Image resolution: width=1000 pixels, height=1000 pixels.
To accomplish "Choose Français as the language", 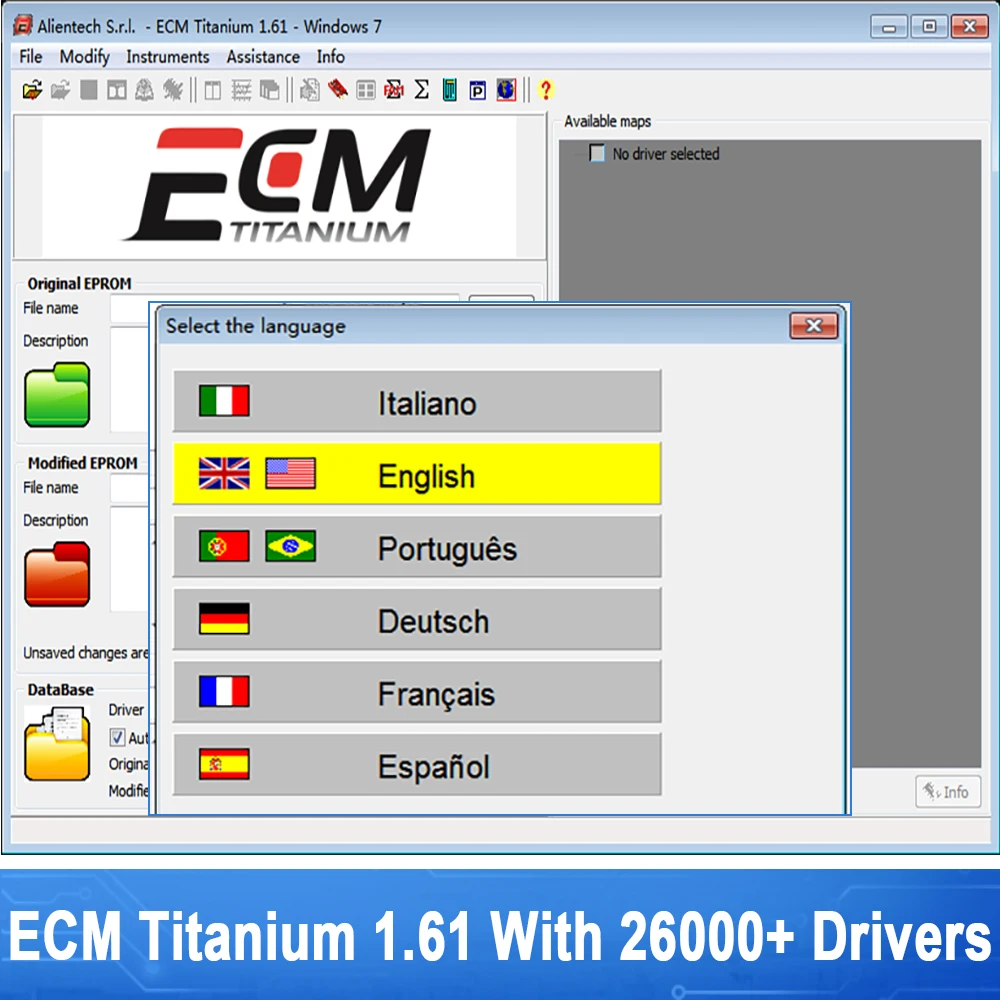I will [417, 692].
